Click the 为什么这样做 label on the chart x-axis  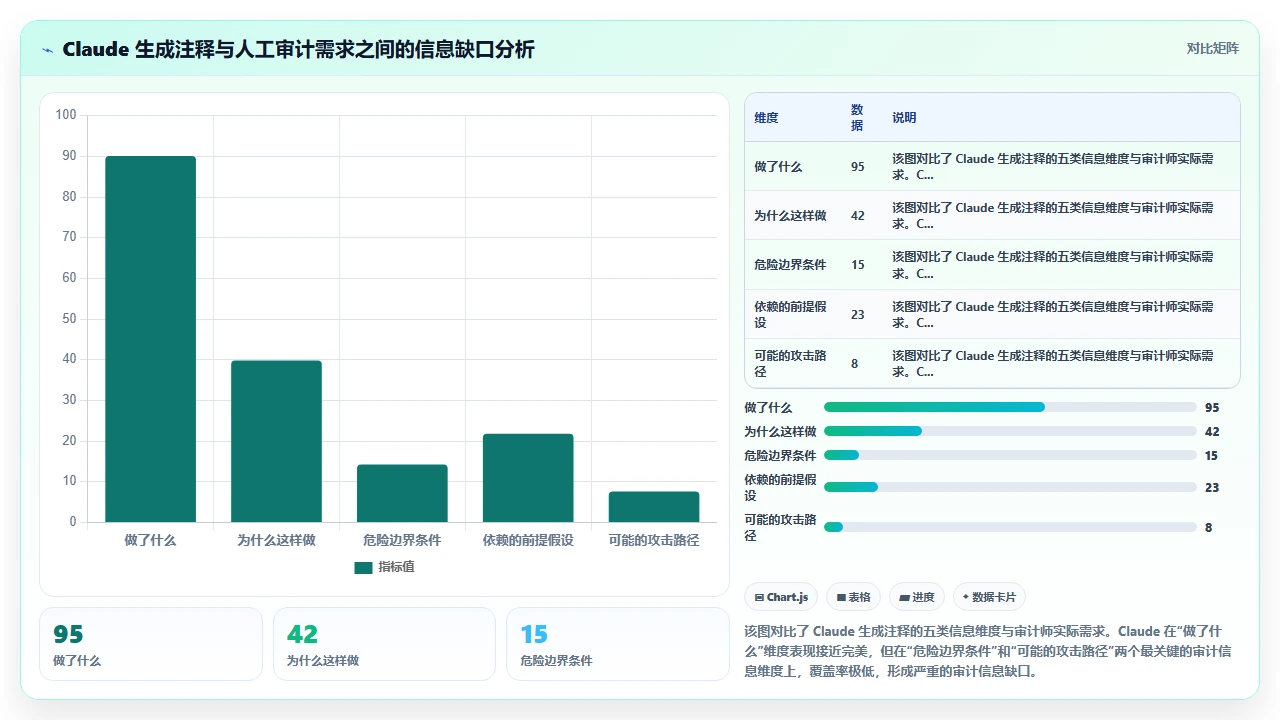coord(276,540)
